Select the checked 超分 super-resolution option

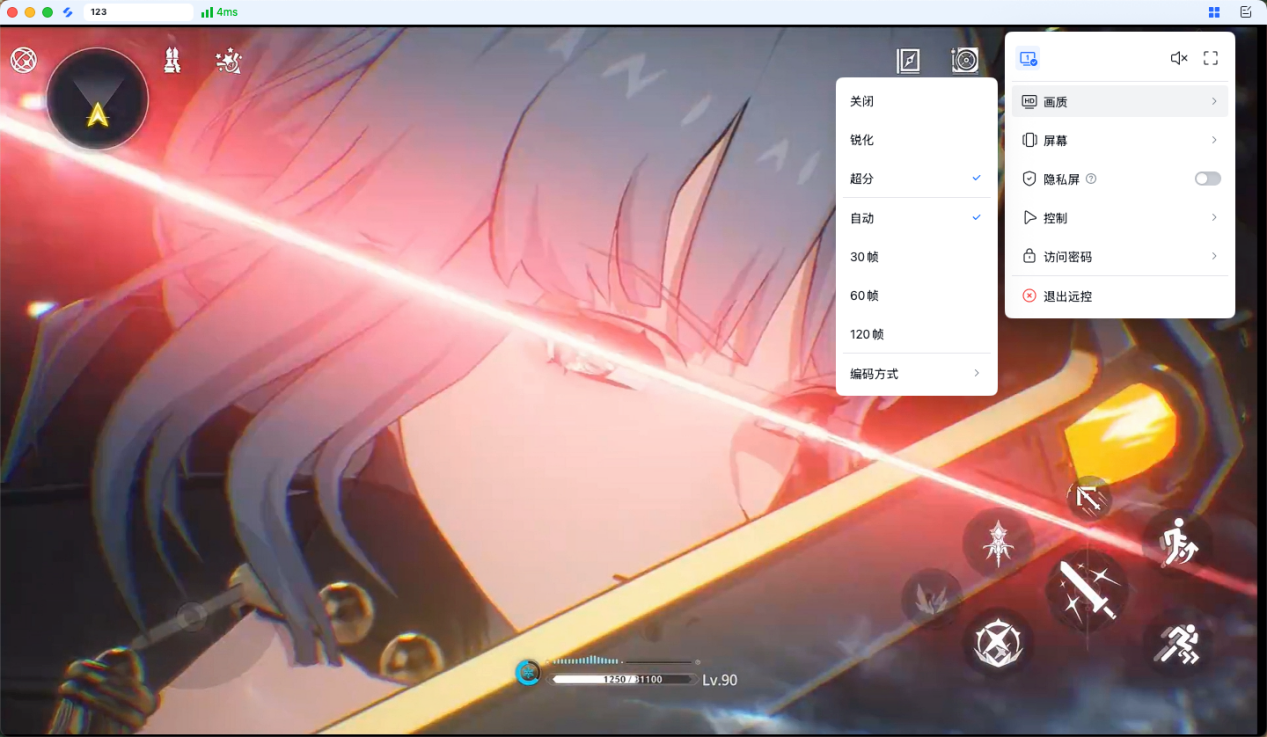tap(916, 178)
